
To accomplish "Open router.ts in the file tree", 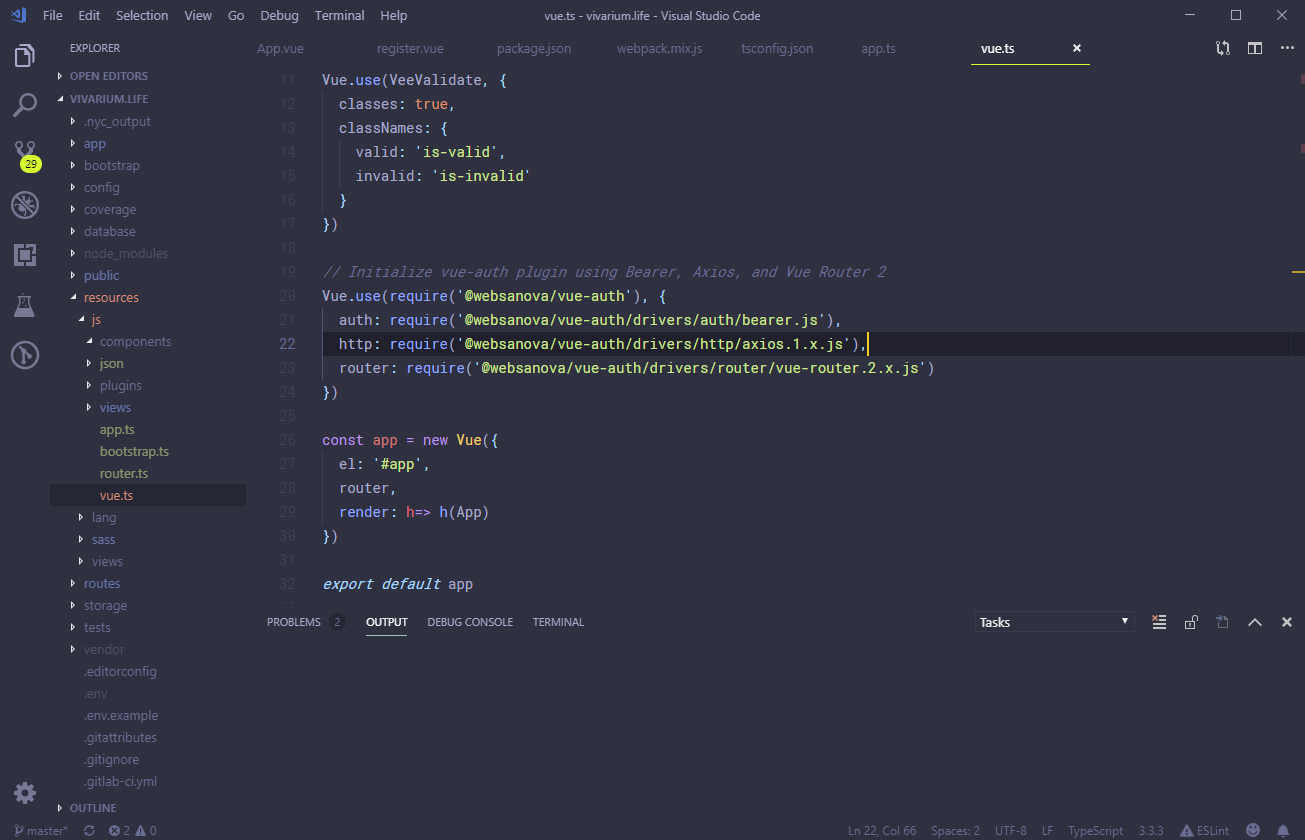I will (124, 474).
